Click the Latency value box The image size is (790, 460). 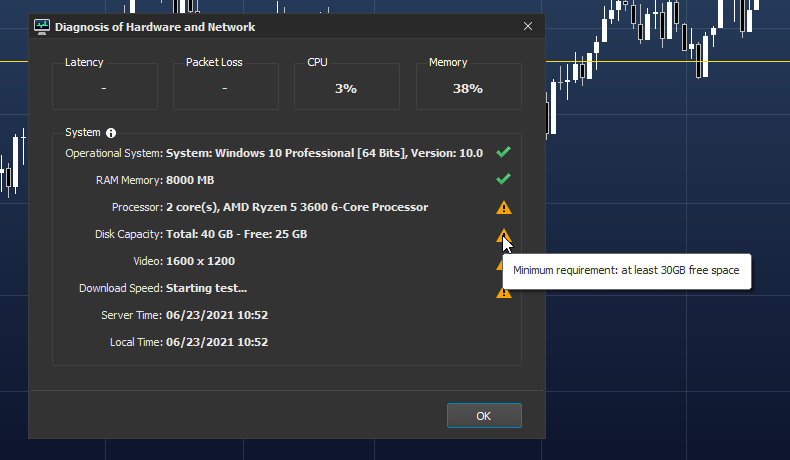105,86
